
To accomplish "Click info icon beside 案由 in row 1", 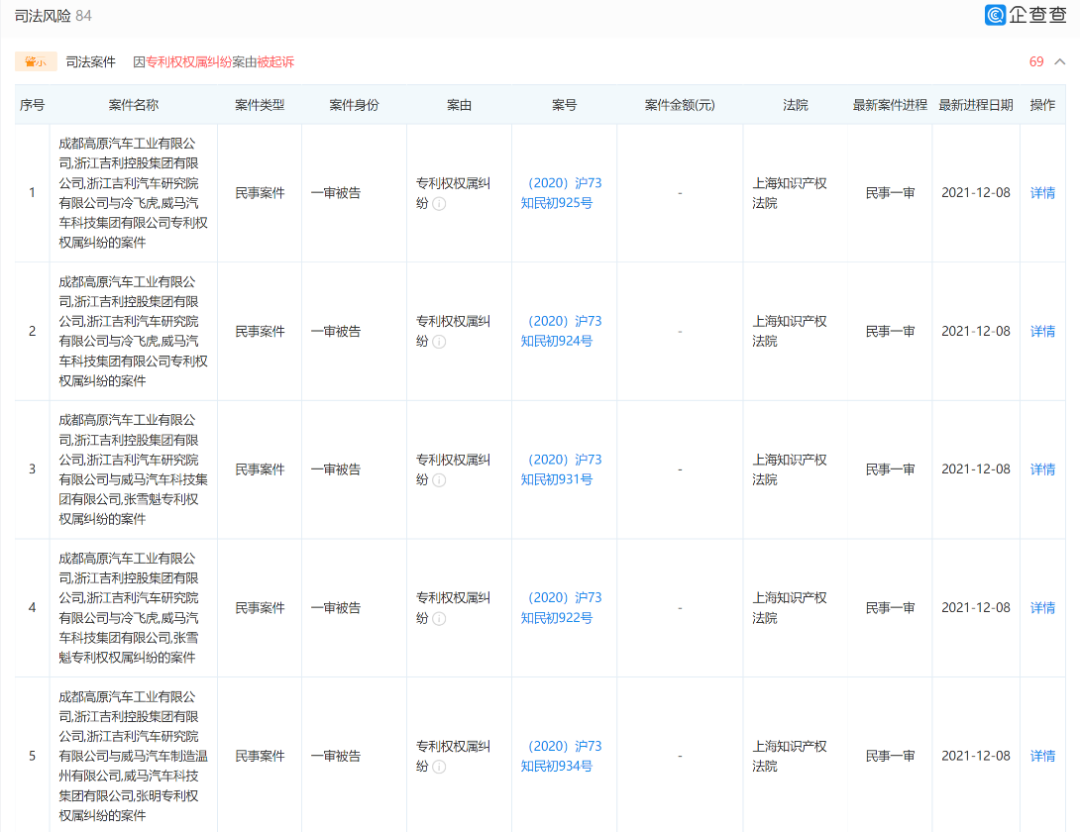I will [x=439, y=204].
